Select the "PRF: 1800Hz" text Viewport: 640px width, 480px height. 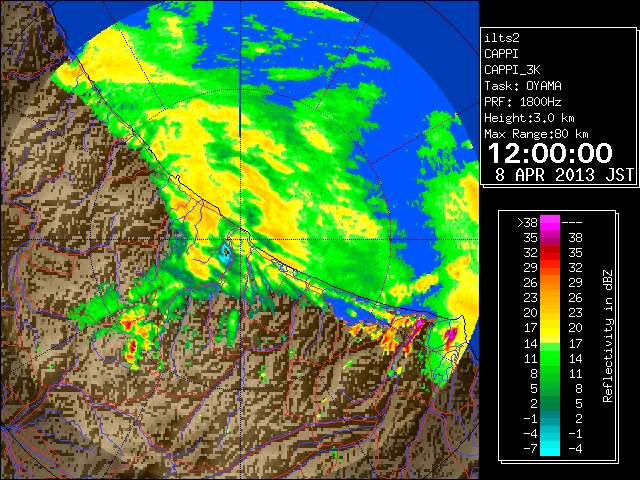point(523,102)
